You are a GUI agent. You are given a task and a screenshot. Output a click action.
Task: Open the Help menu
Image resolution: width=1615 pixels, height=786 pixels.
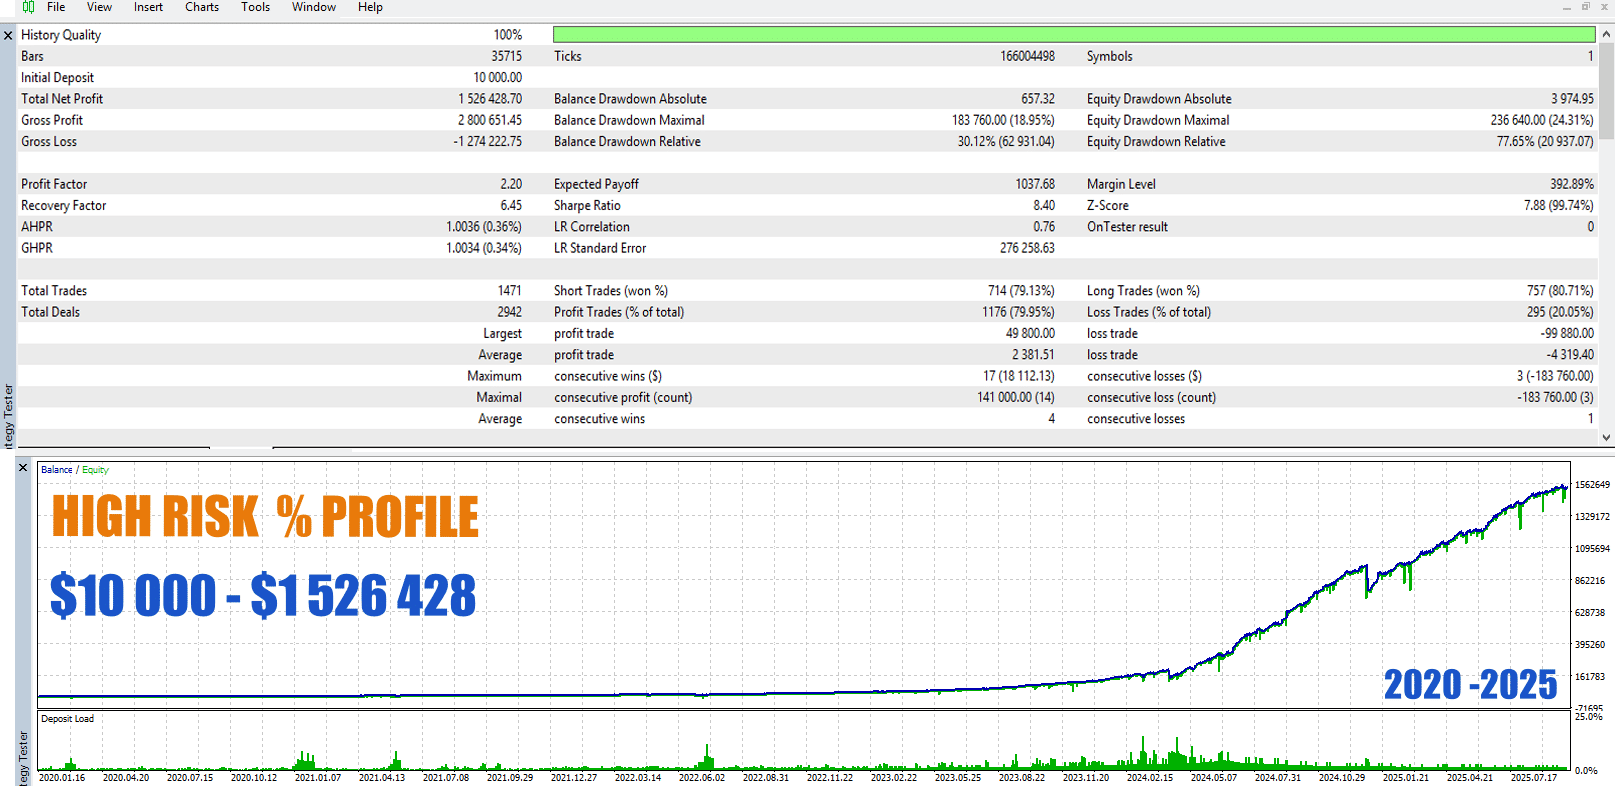[370, 7]
